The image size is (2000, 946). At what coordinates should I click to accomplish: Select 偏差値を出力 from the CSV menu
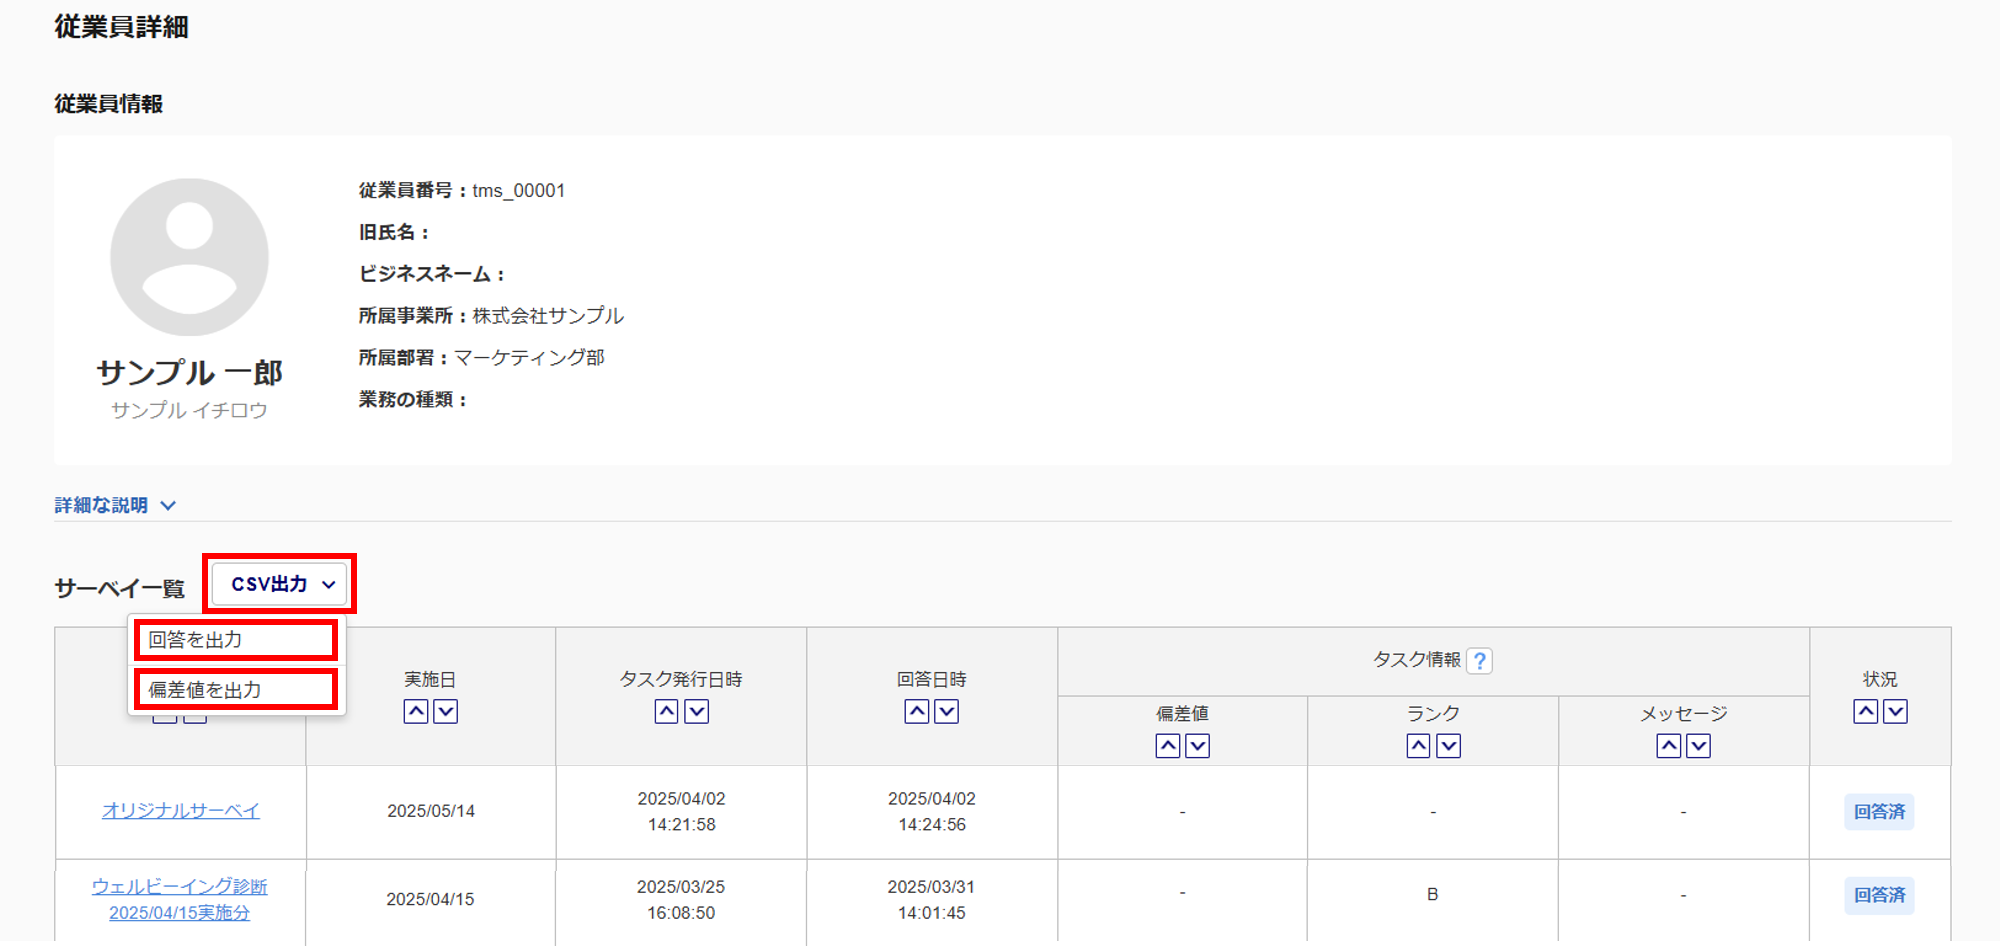(x=235, y=690)
